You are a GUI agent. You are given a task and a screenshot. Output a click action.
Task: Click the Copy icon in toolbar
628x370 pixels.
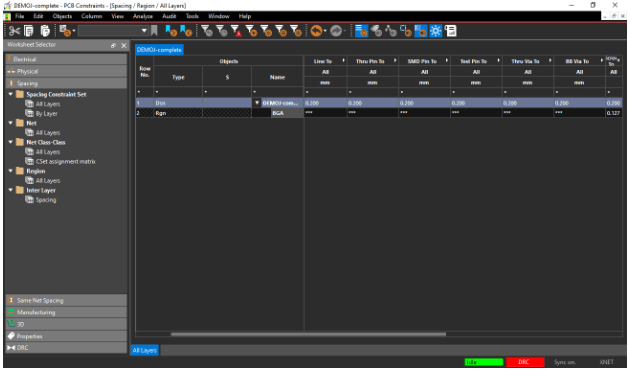[x=29, y=31]
